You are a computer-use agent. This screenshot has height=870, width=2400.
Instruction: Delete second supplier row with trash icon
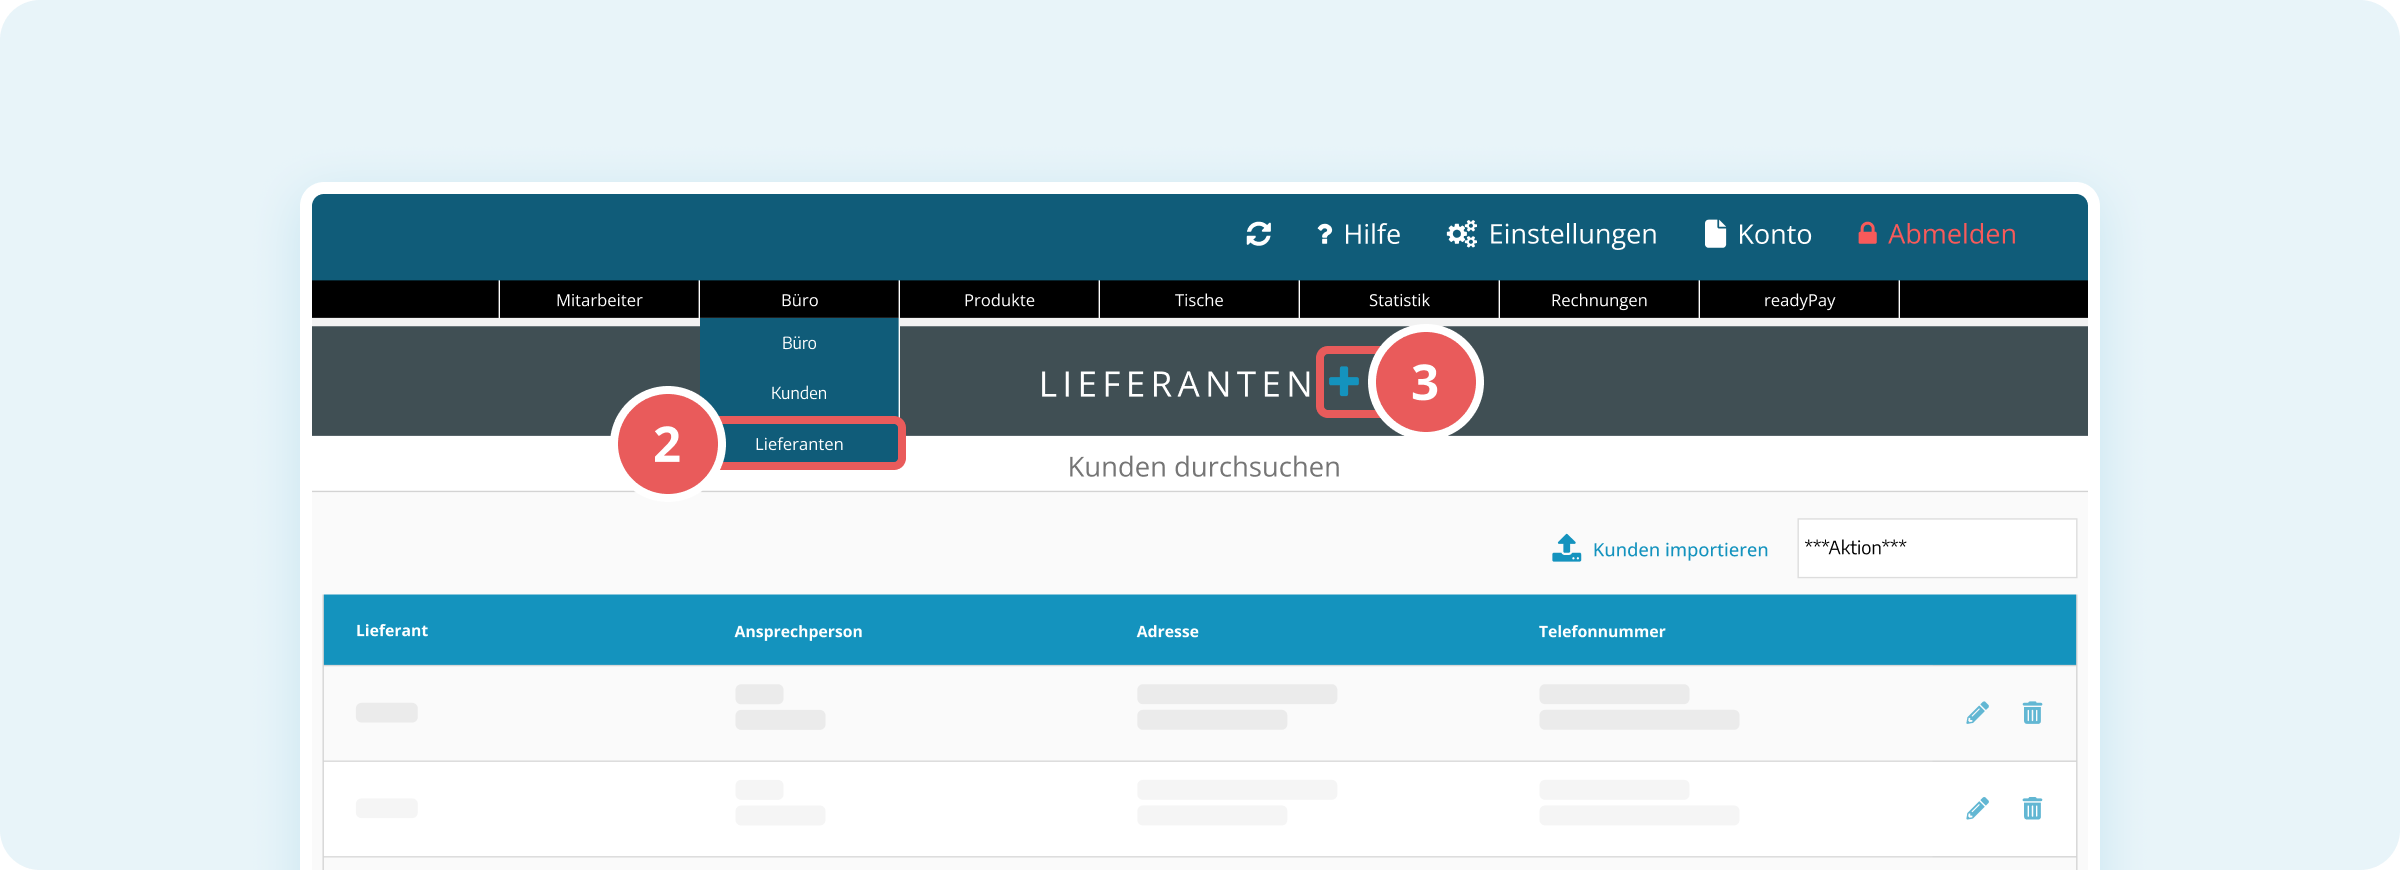(2032, 808)
